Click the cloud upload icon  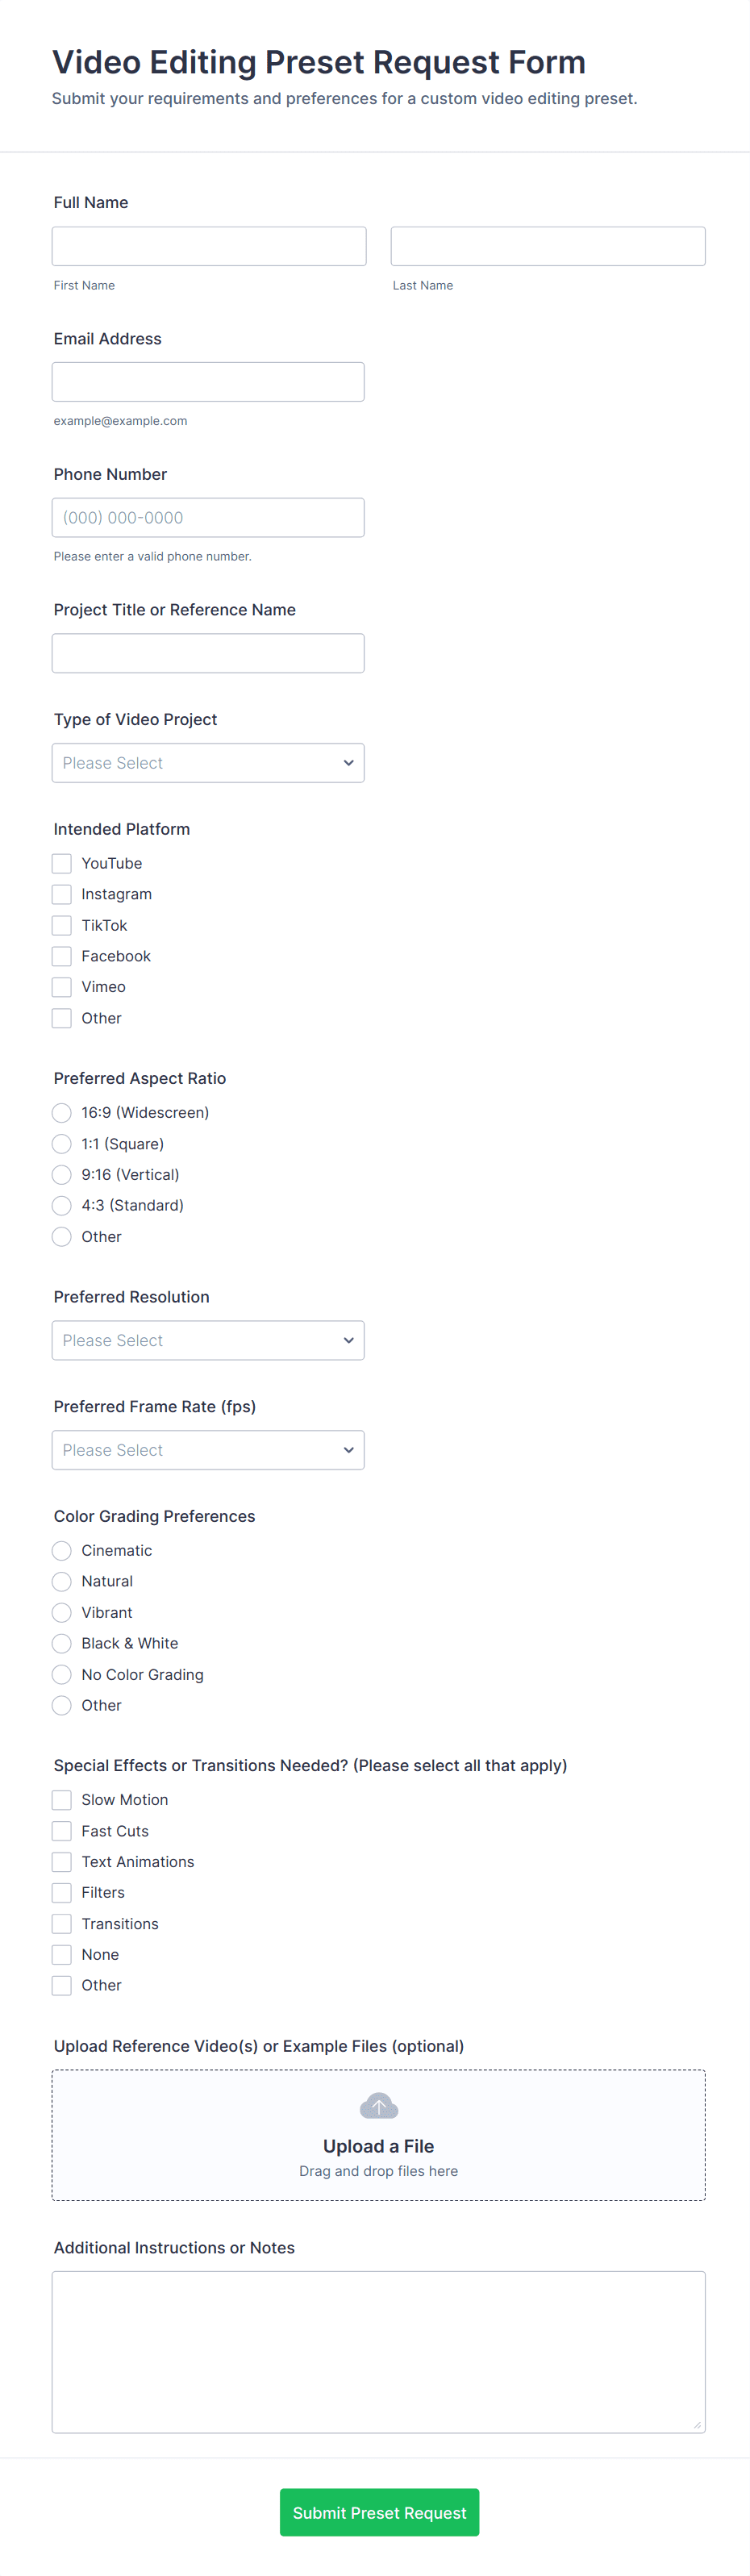378,2107
